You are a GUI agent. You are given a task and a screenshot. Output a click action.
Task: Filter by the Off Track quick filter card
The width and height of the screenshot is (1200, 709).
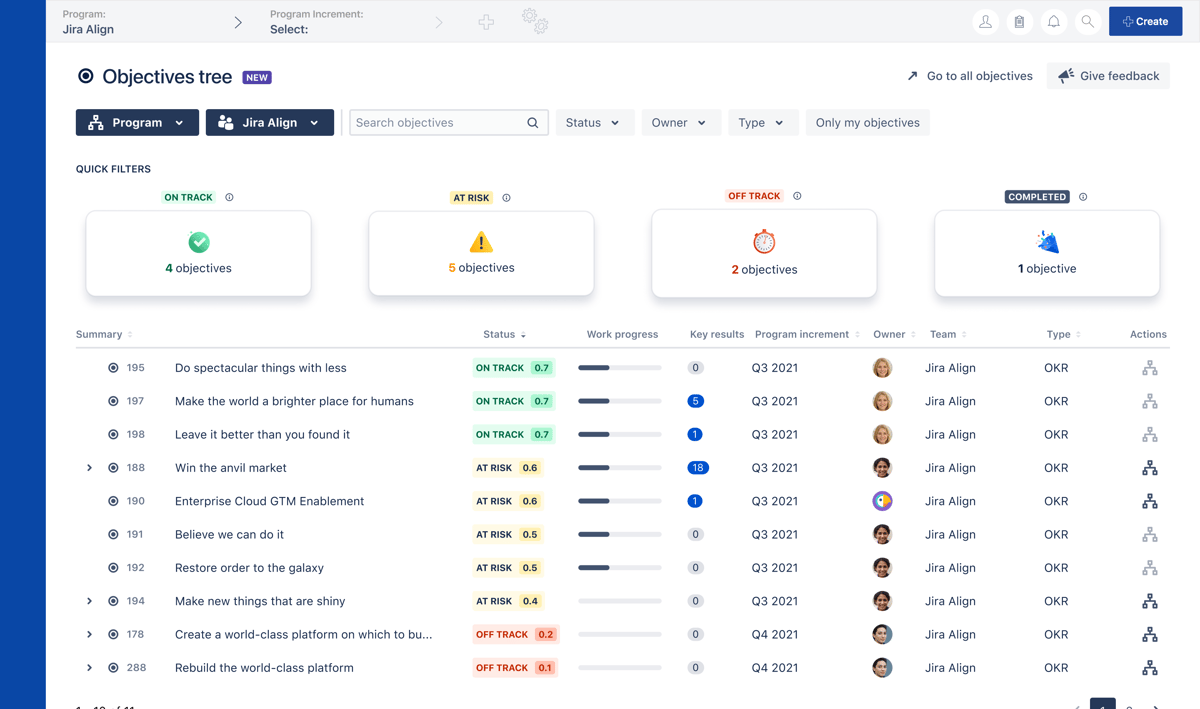click(x=764, y=253)
